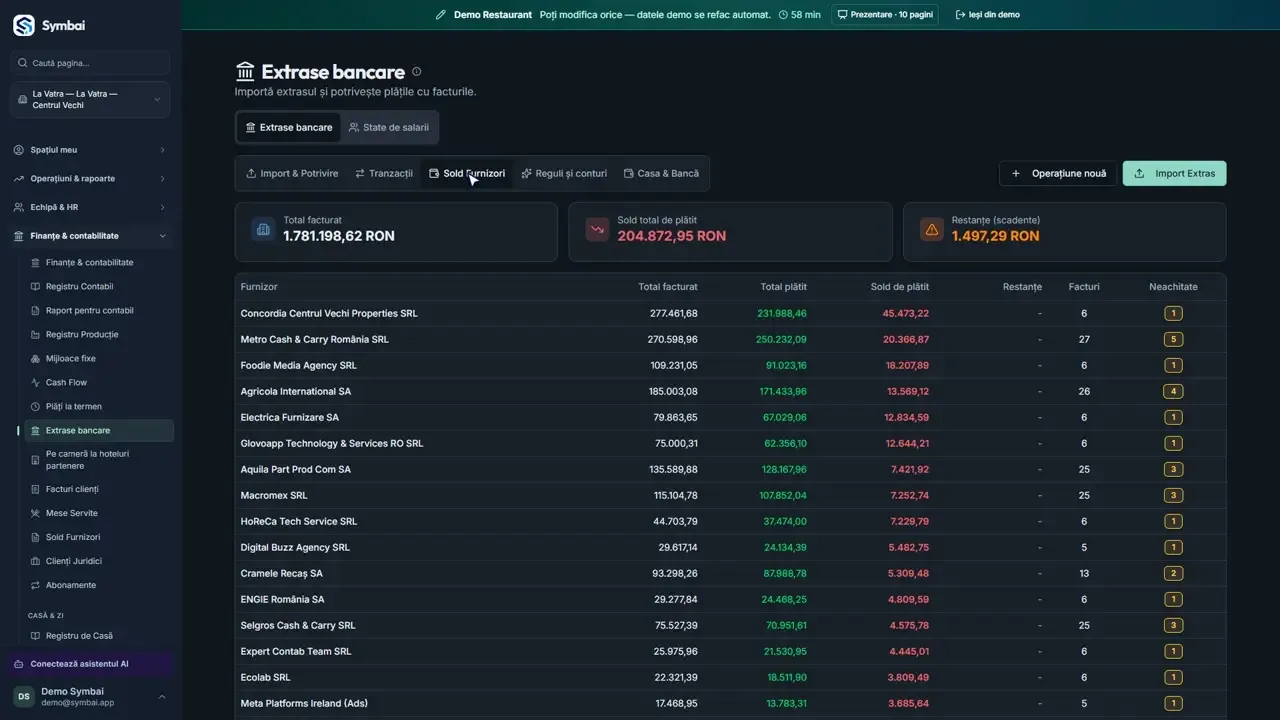Click supplier Cramele Recaș SA
Image resolution: width=1280 pixels, height=720 pixels.
(x=281, y=574)
